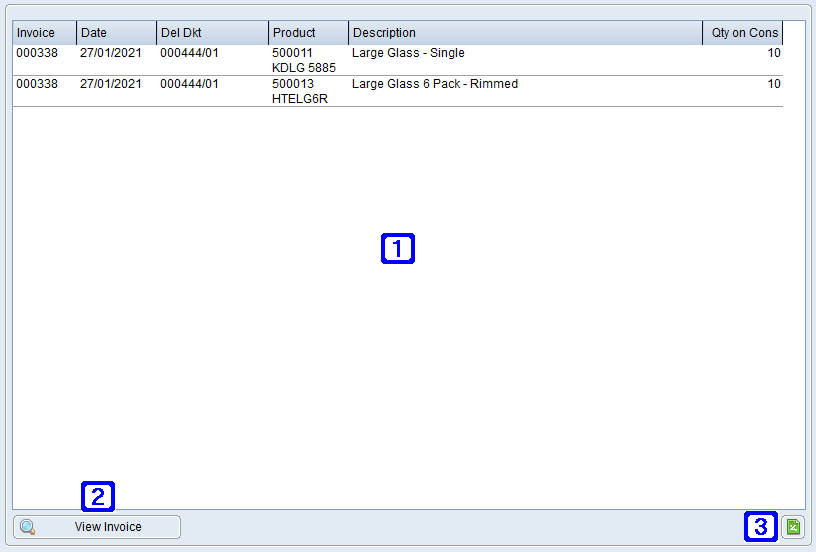Select the Del Dkt column header
816x552 pixels.
(212, 33)
